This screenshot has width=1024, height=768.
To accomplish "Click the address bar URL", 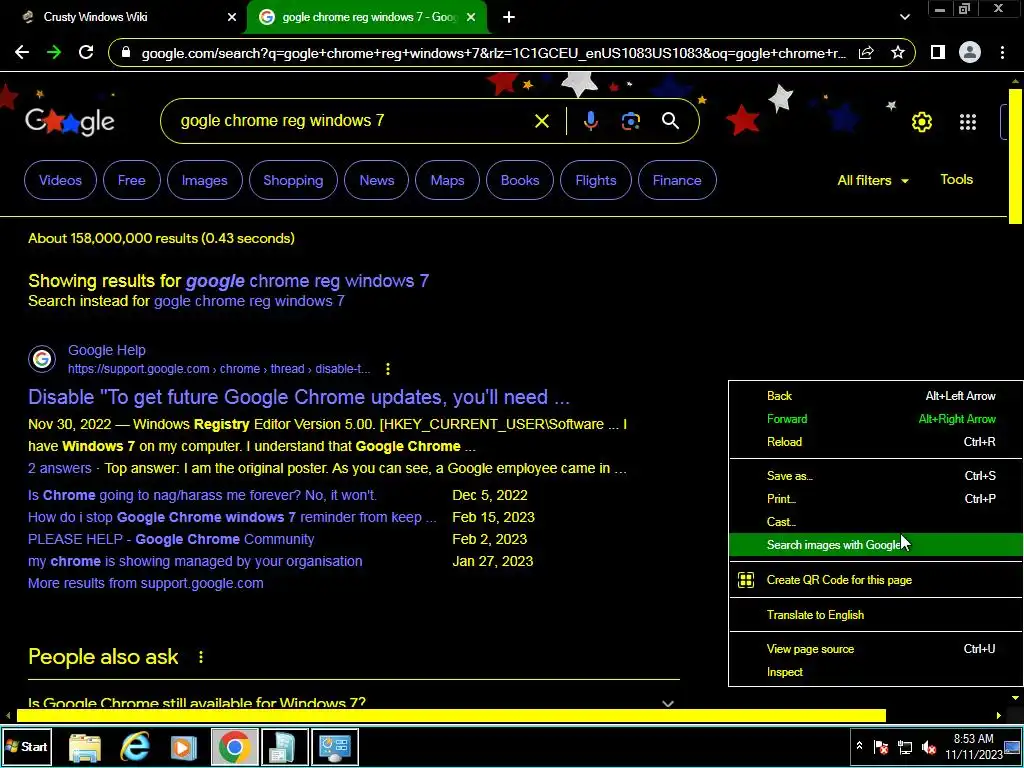I will click(494, 53).
